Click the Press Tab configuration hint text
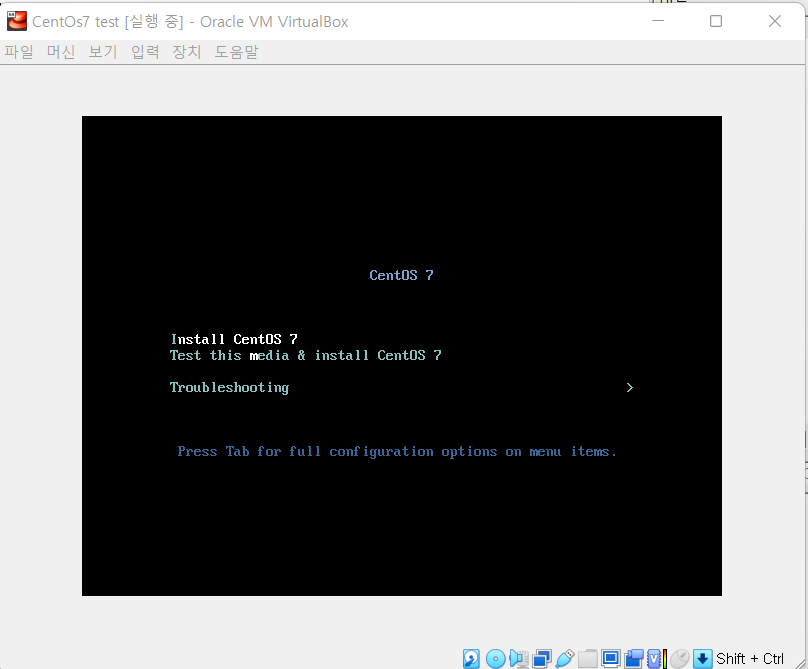 [x=397, y=451]
